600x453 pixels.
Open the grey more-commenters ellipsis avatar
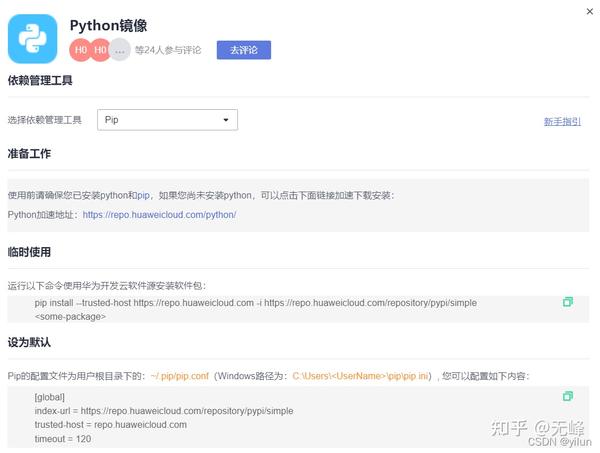click(120, 50)
